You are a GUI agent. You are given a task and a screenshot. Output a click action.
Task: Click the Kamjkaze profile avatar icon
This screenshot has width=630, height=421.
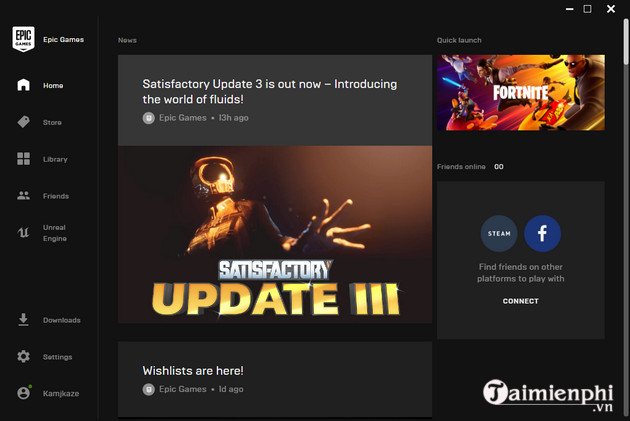point(24,392)
